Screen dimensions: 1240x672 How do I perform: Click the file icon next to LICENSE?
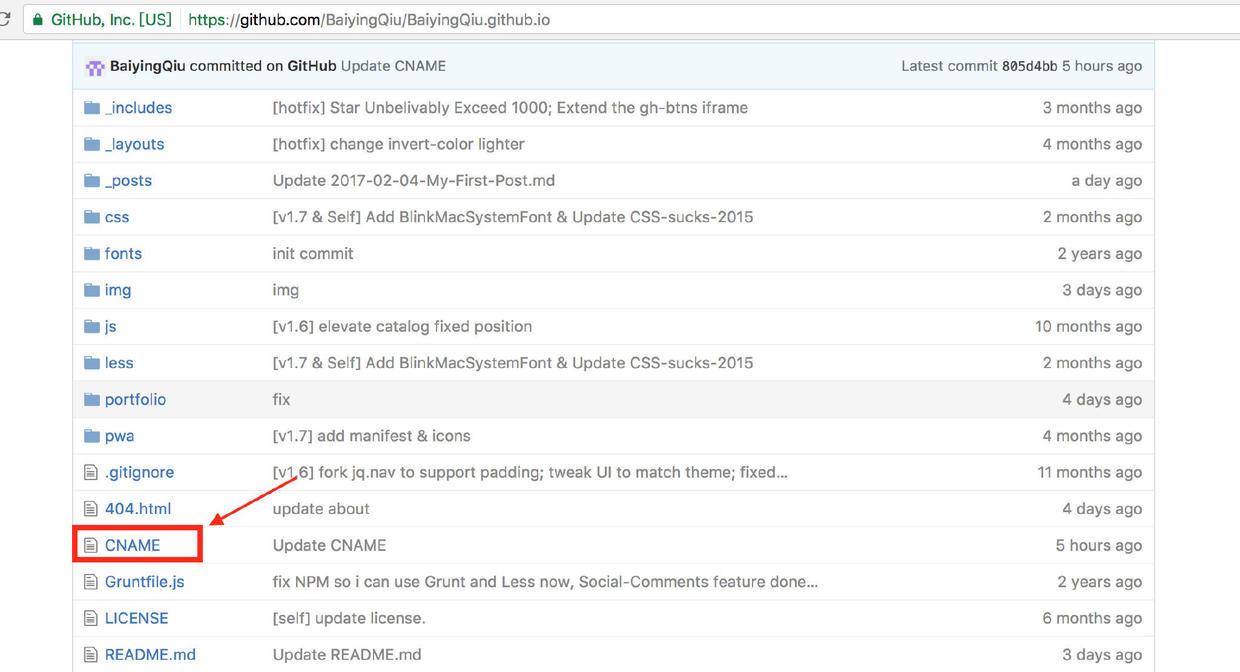click(91, 617)
